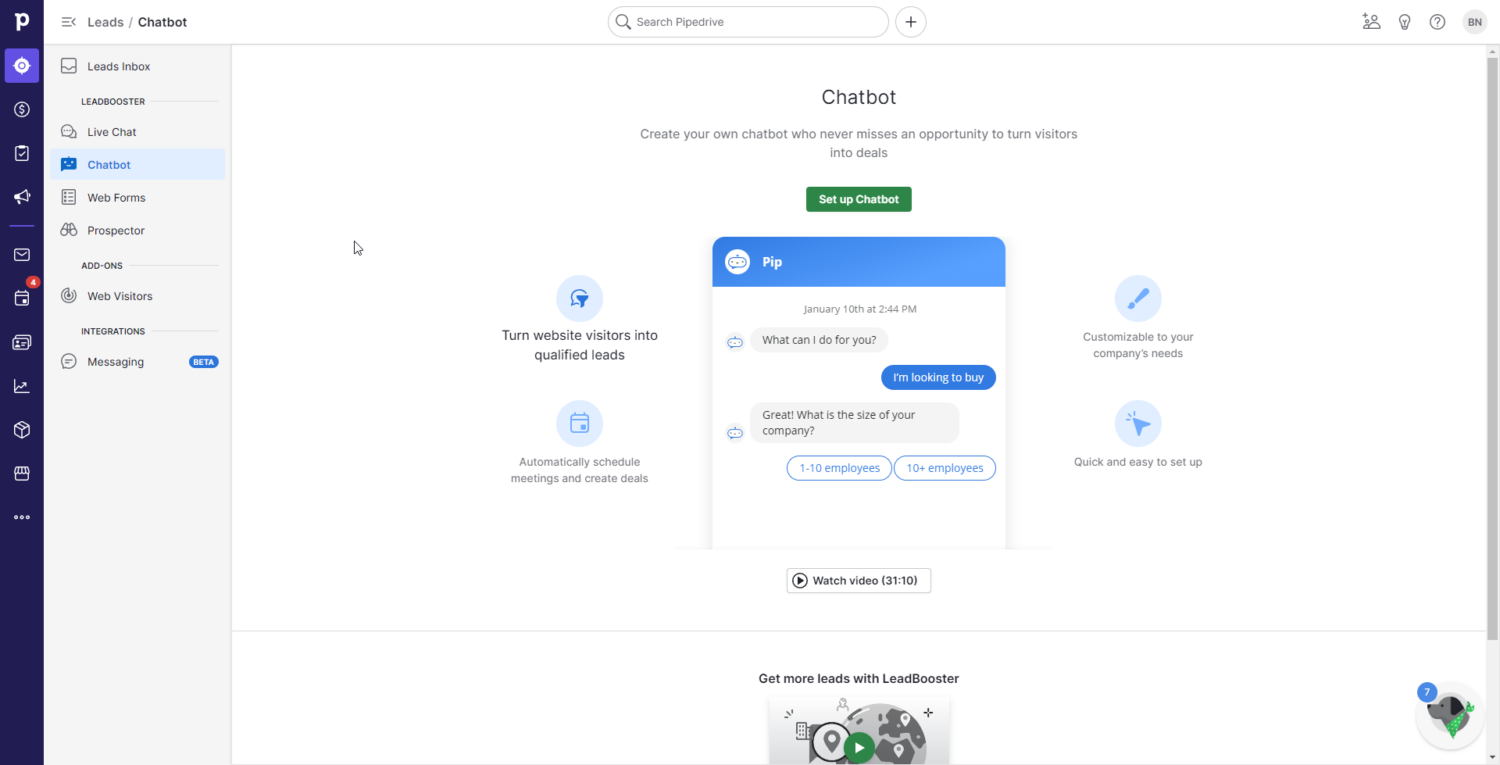This screenshot has height=765, width=1500.
Task: Click Watch video (31:10) button
Action: [858, 580]
